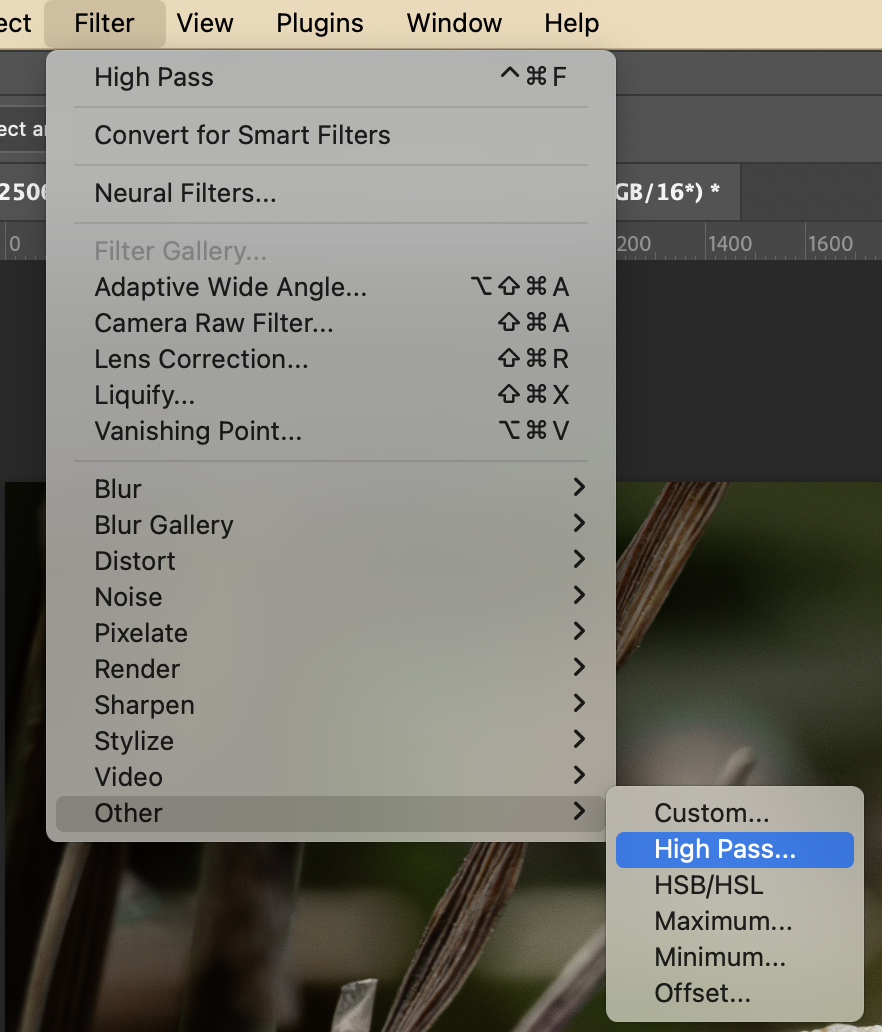
Task: Open the Plugins menu
Action: coord(319,23)
